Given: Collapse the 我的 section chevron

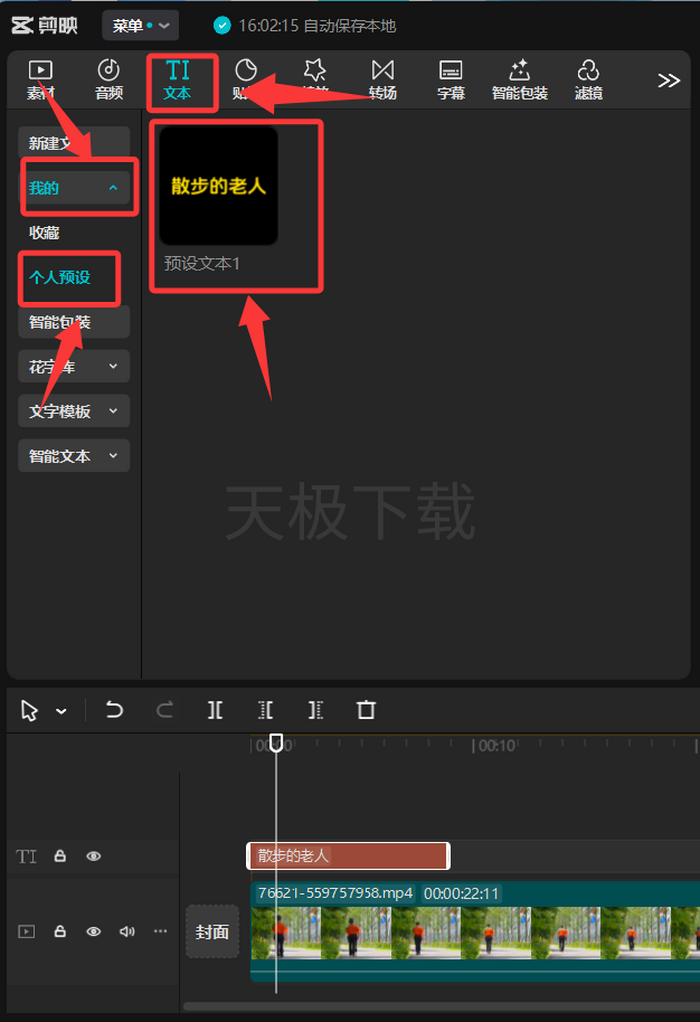Looking at the screenshot, I should coord(113,188).
